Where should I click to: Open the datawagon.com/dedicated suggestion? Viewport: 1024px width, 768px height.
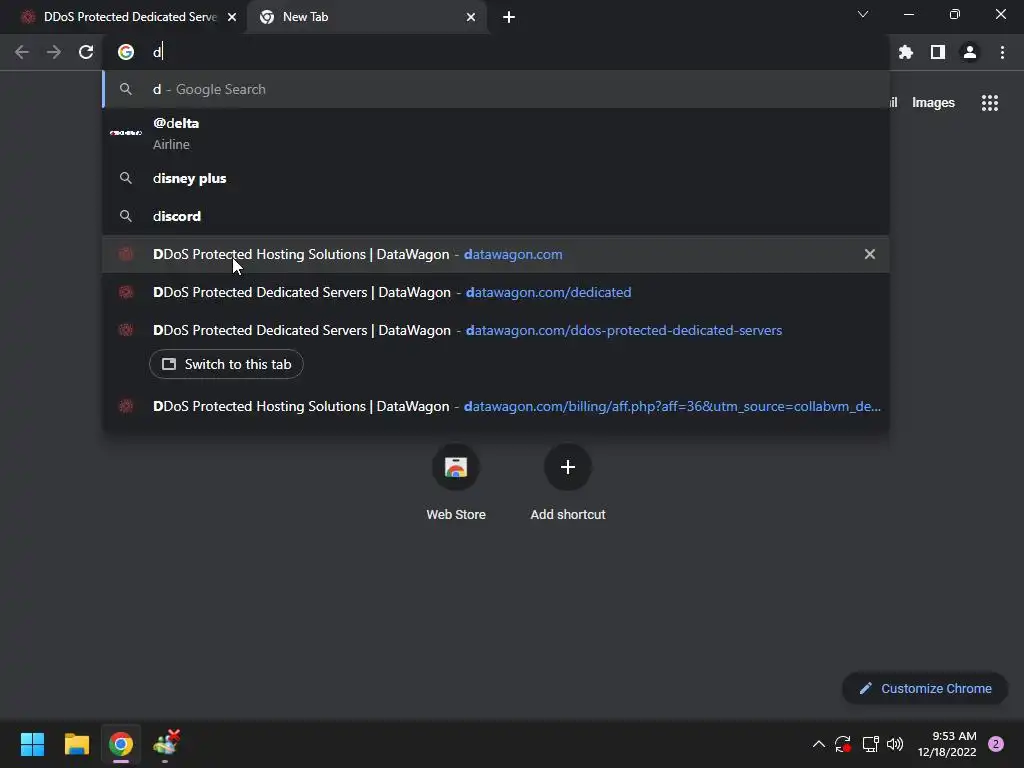pos(496,292)
